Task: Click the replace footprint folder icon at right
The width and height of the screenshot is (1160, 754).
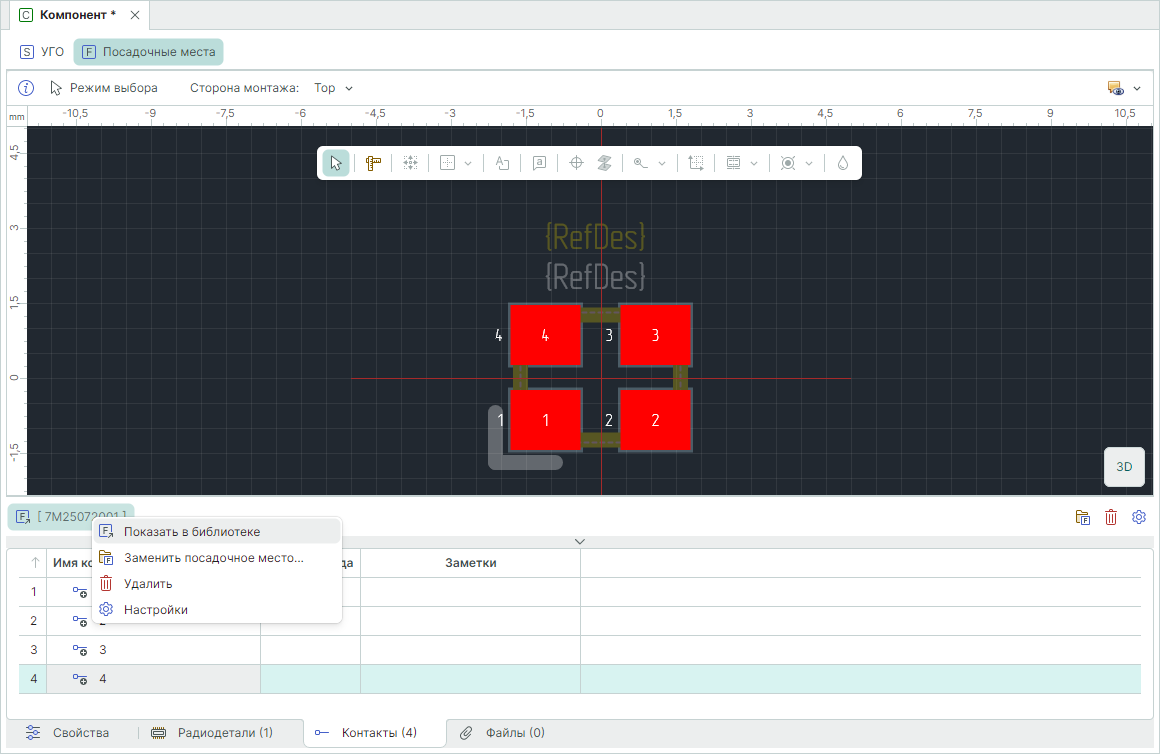Action: click(x=1083, y=517)
